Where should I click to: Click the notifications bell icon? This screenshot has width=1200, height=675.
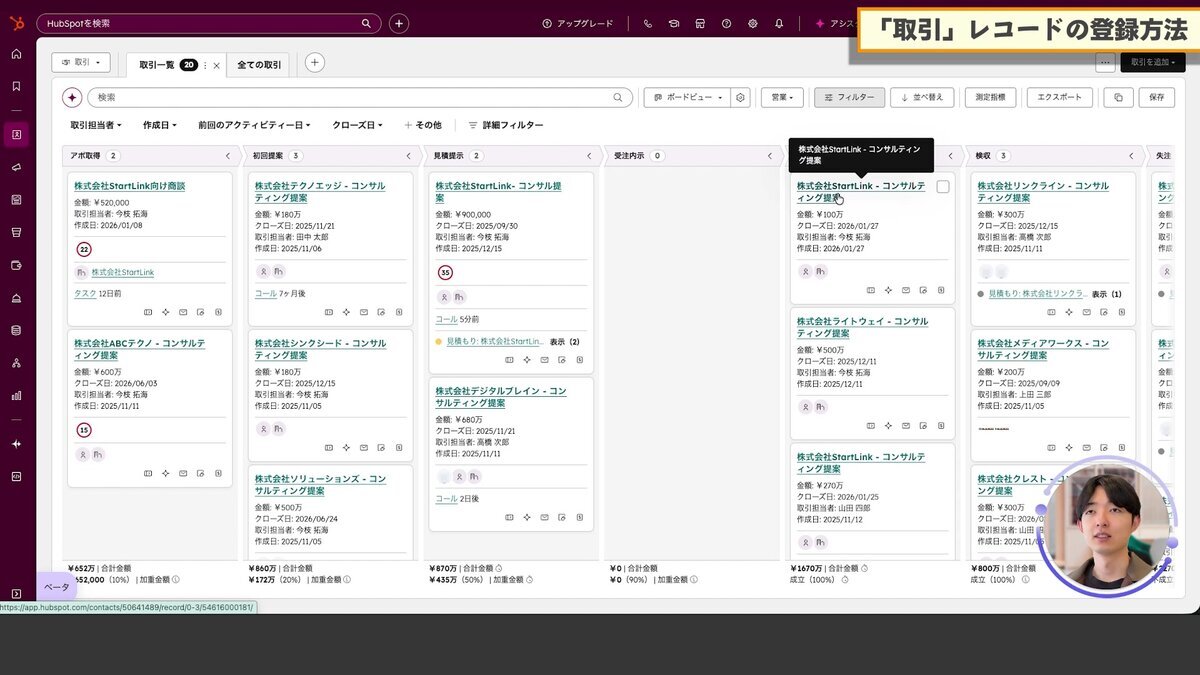(779, 22)
